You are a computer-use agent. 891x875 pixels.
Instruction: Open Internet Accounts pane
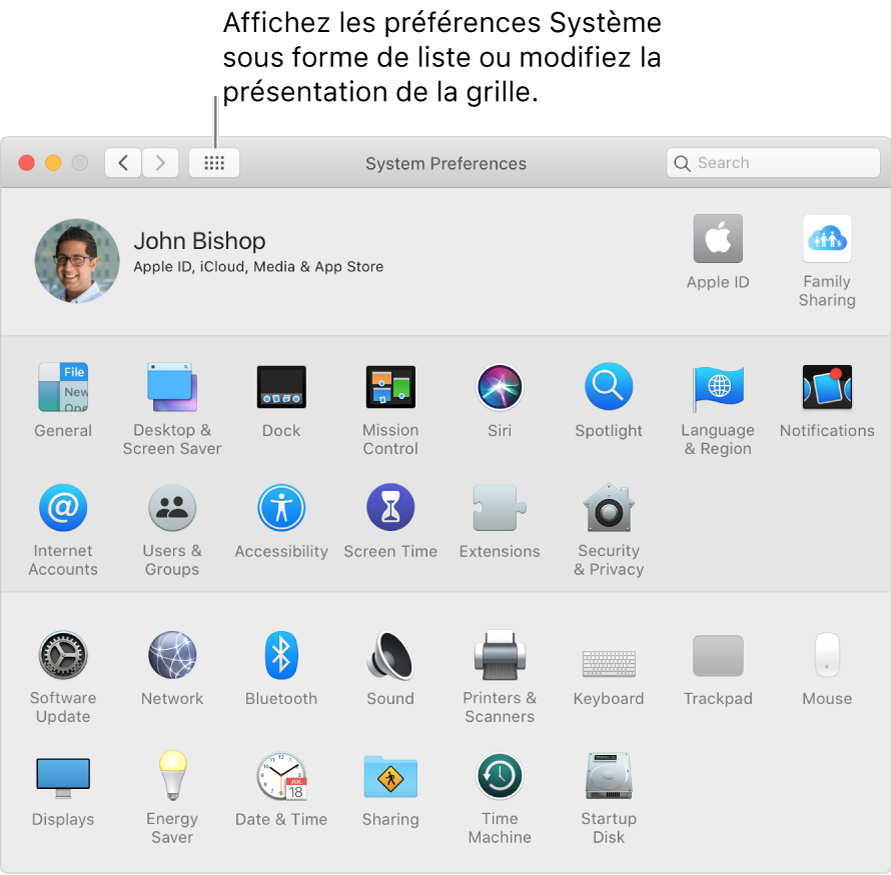click(63, 507)
